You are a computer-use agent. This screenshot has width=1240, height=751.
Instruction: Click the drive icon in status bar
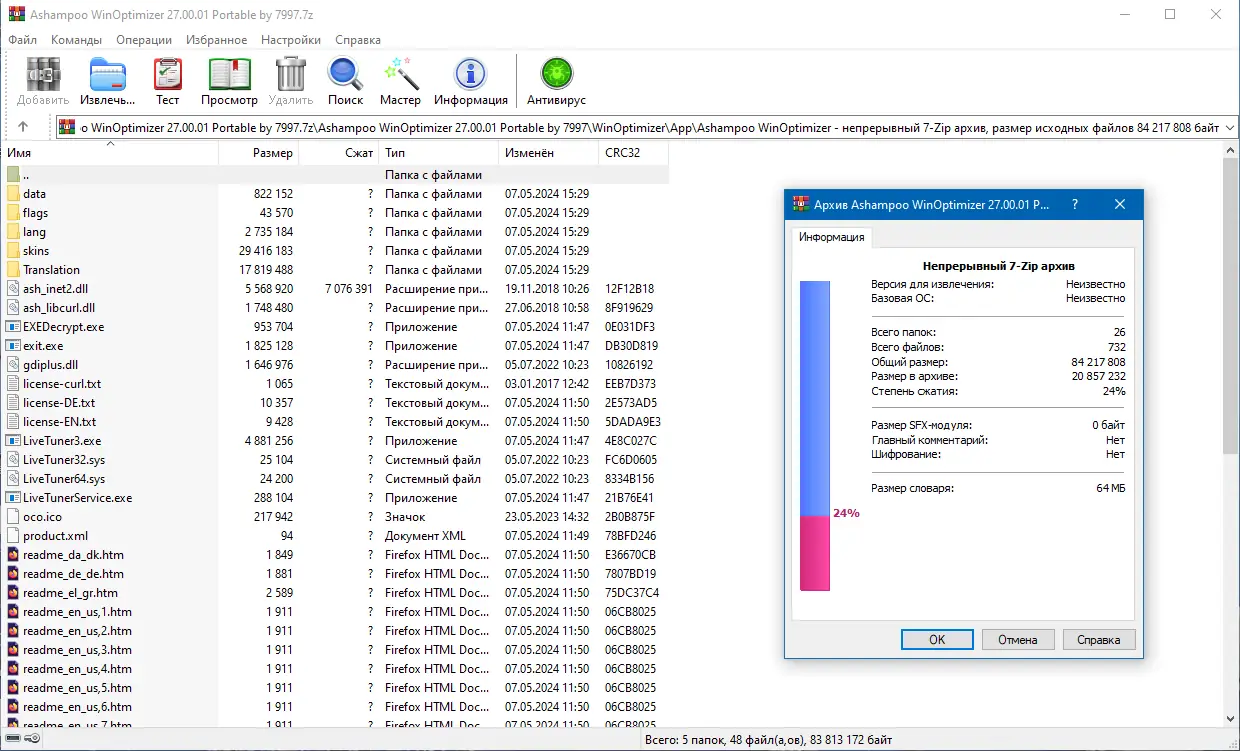tap(14, 739)
